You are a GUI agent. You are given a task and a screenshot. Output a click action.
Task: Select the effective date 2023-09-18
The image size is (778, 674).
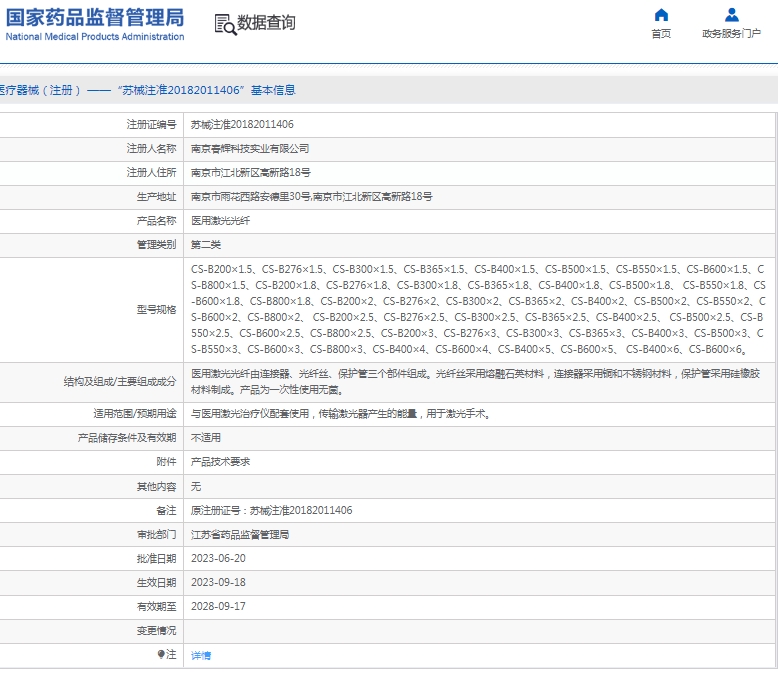tap(218, 582)
